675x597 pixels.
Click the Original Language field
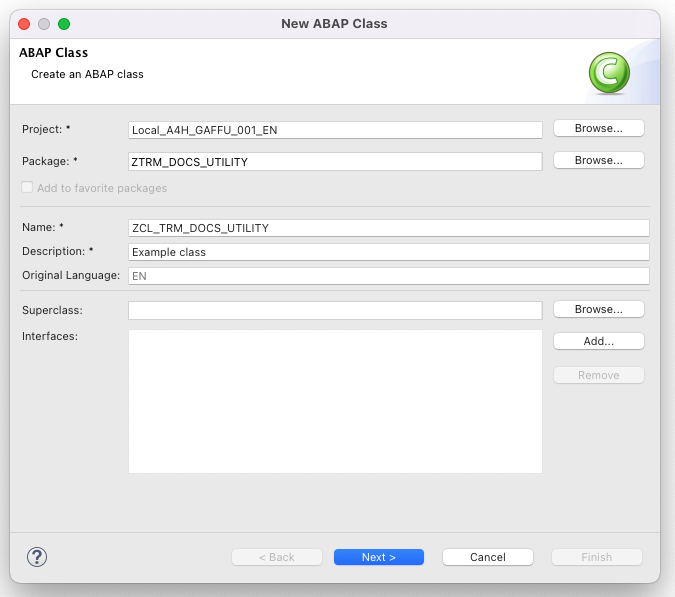coord(389,276)
